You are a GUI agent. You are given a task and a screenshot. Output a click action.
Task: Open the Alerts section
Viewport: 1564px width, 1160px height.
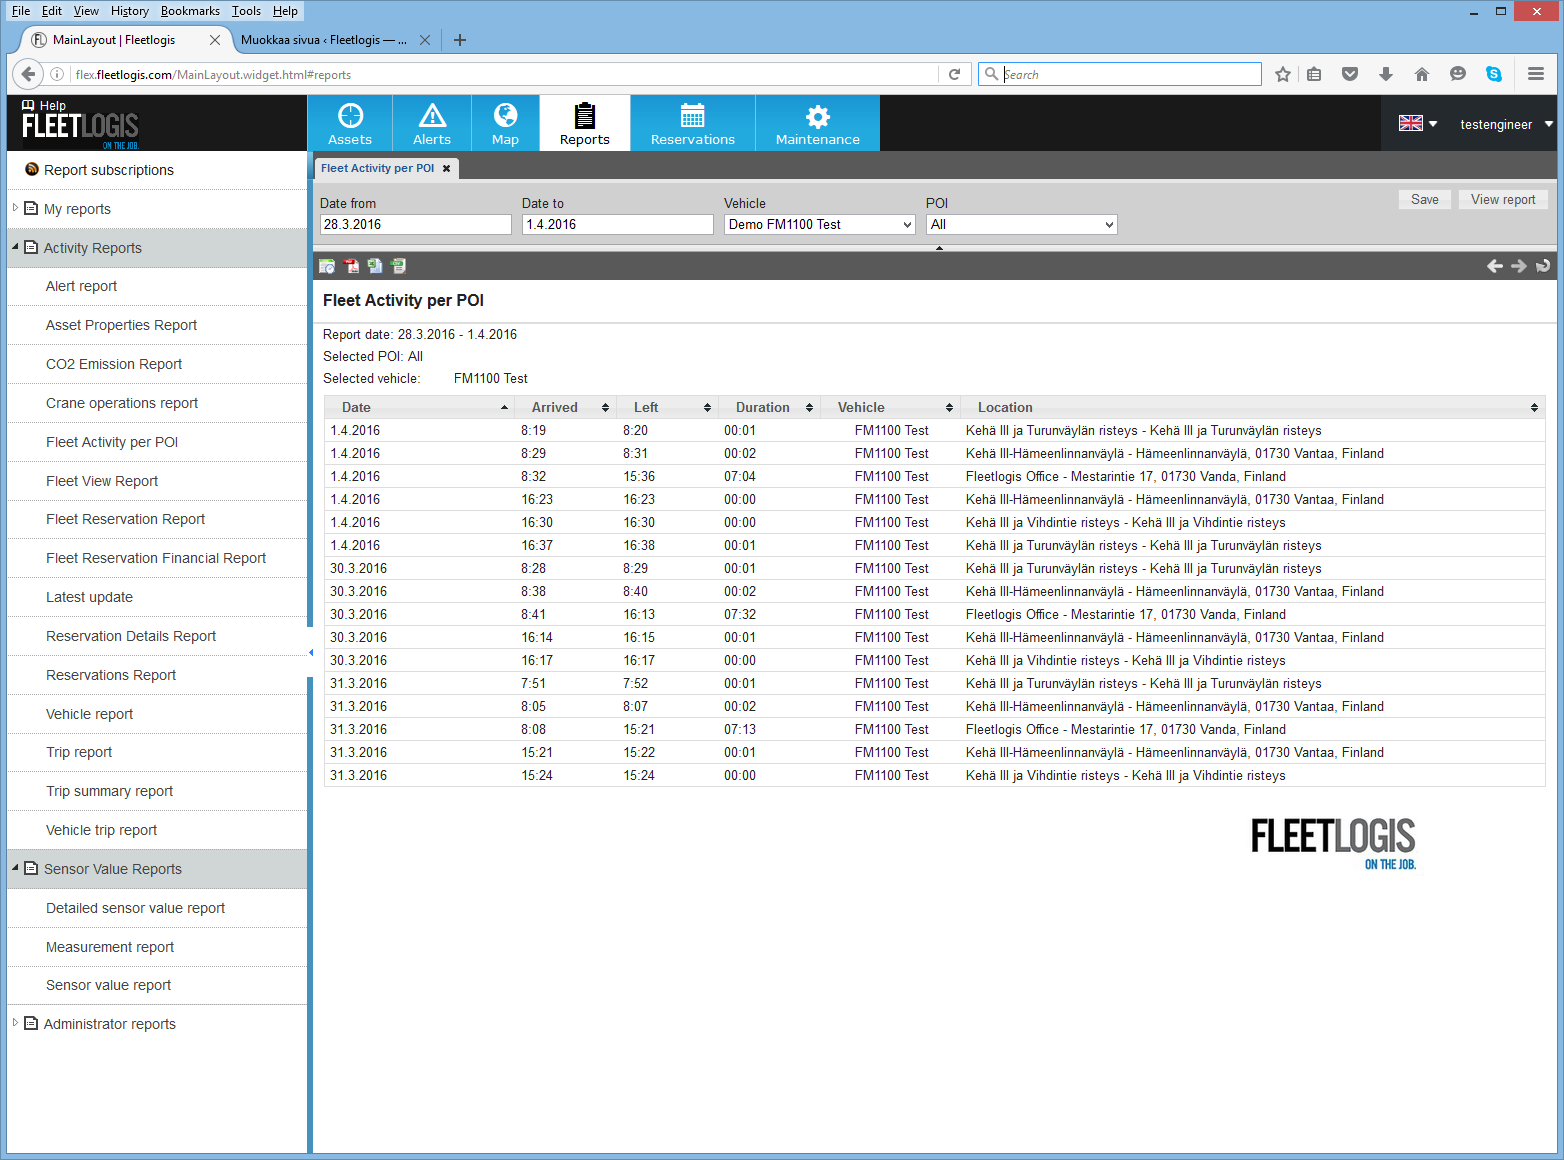(x=432, y=124)
